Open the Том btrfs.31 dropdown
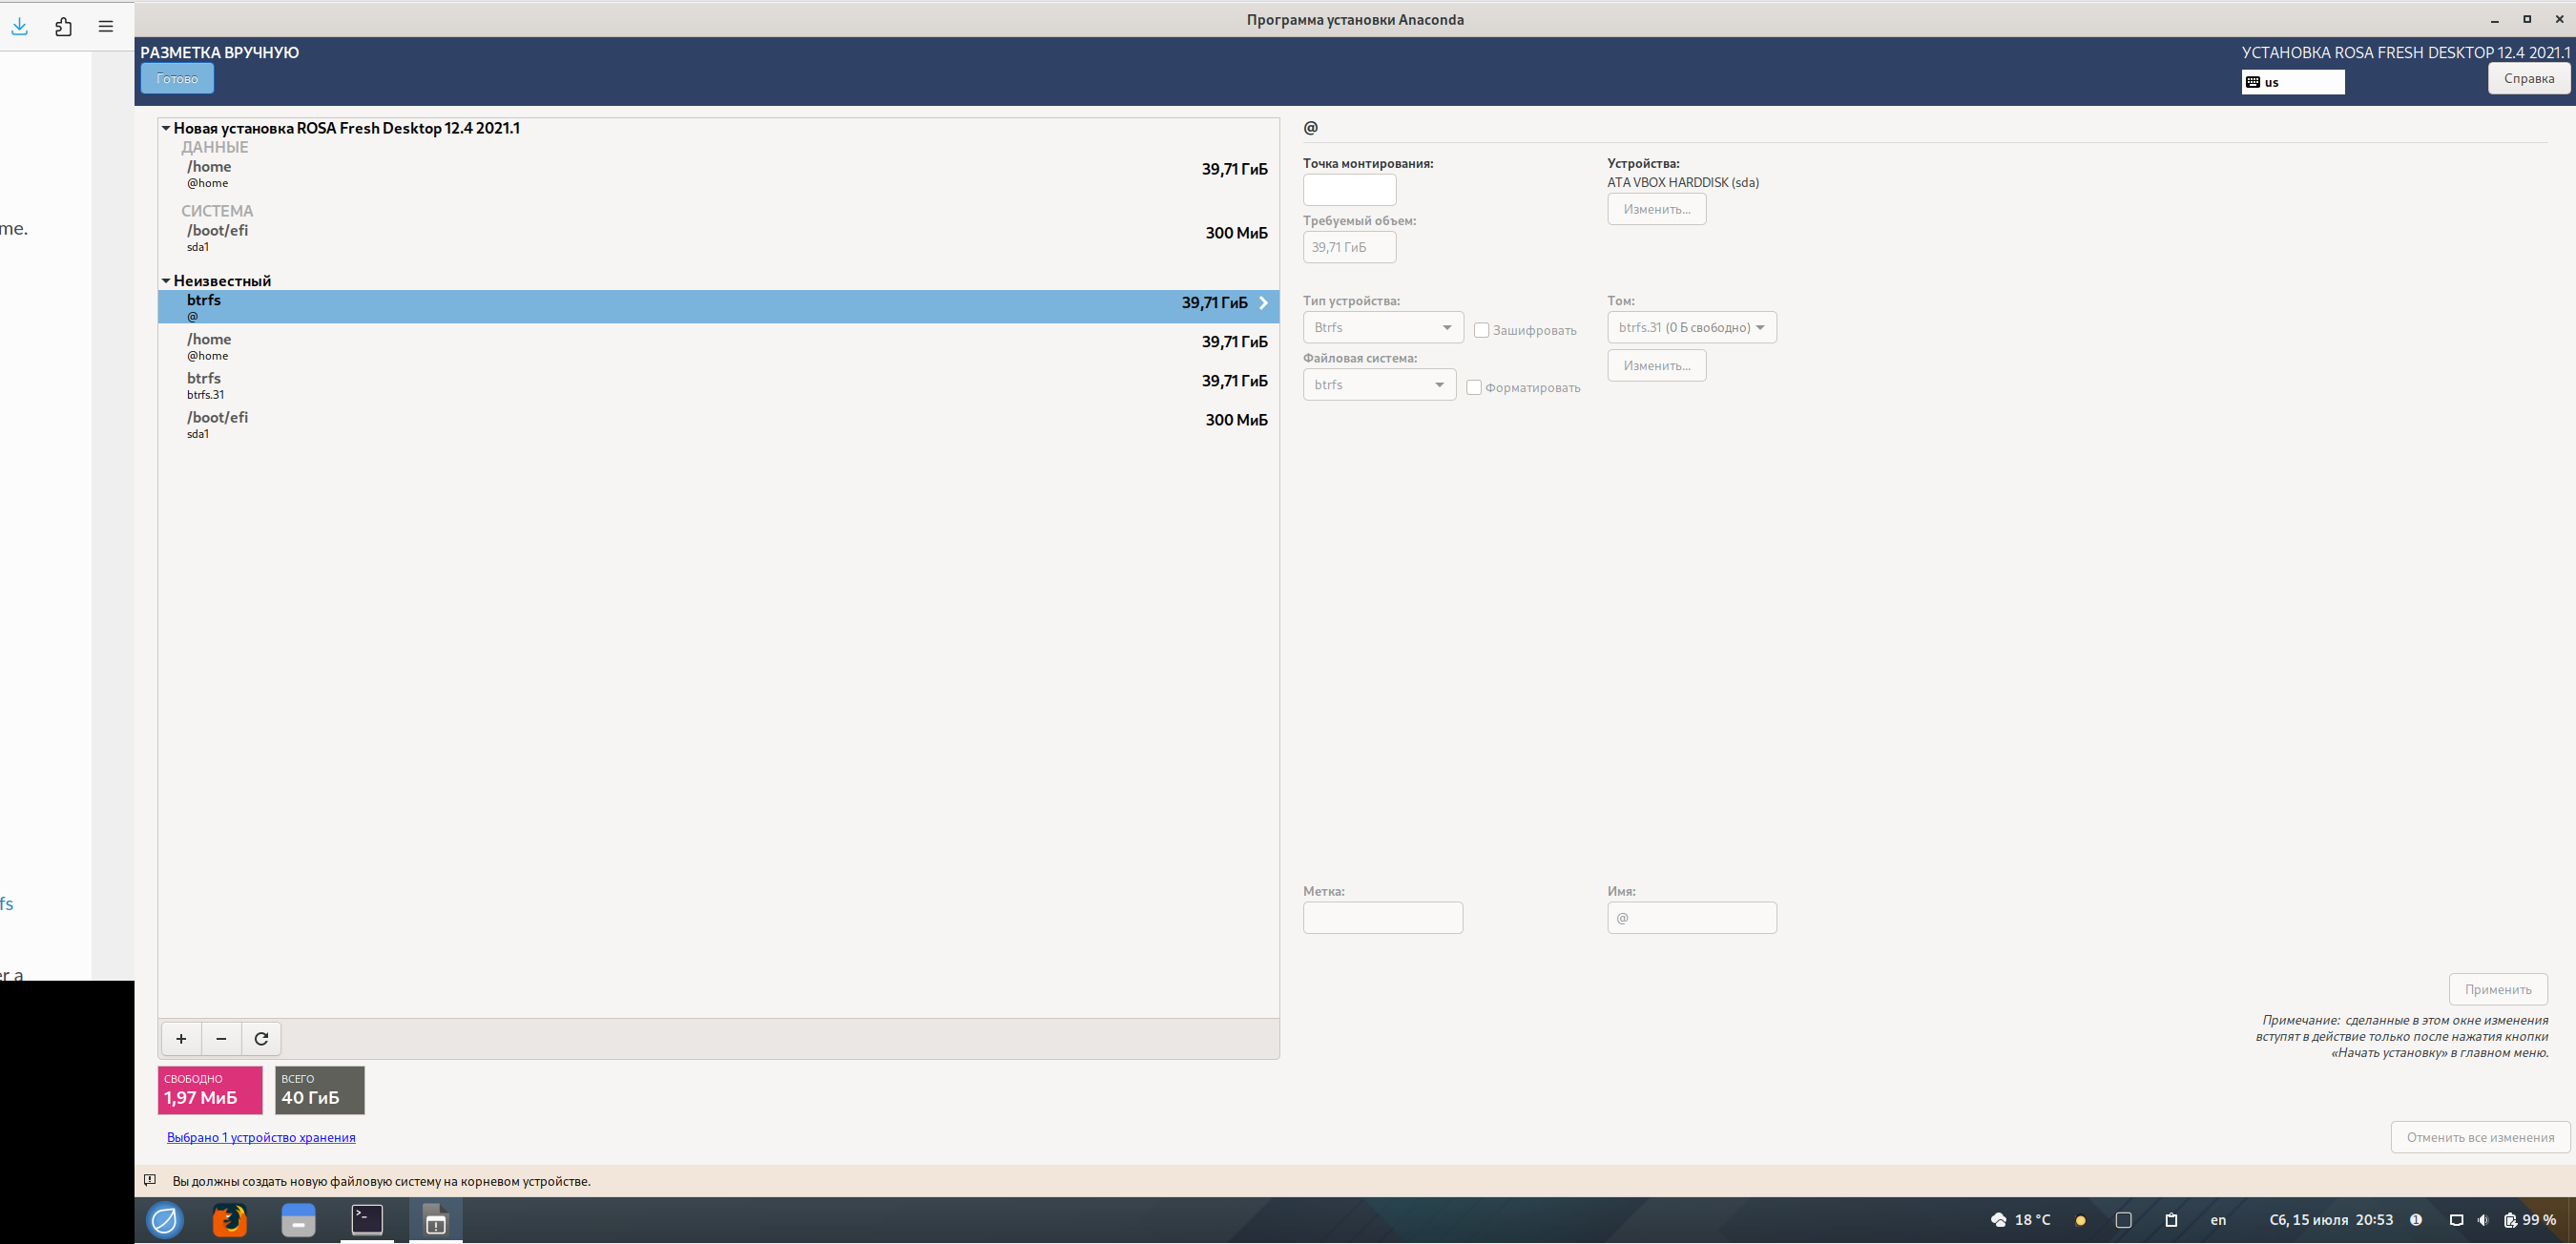Screen dimensions: 2576x1244 pos(1691,327)
